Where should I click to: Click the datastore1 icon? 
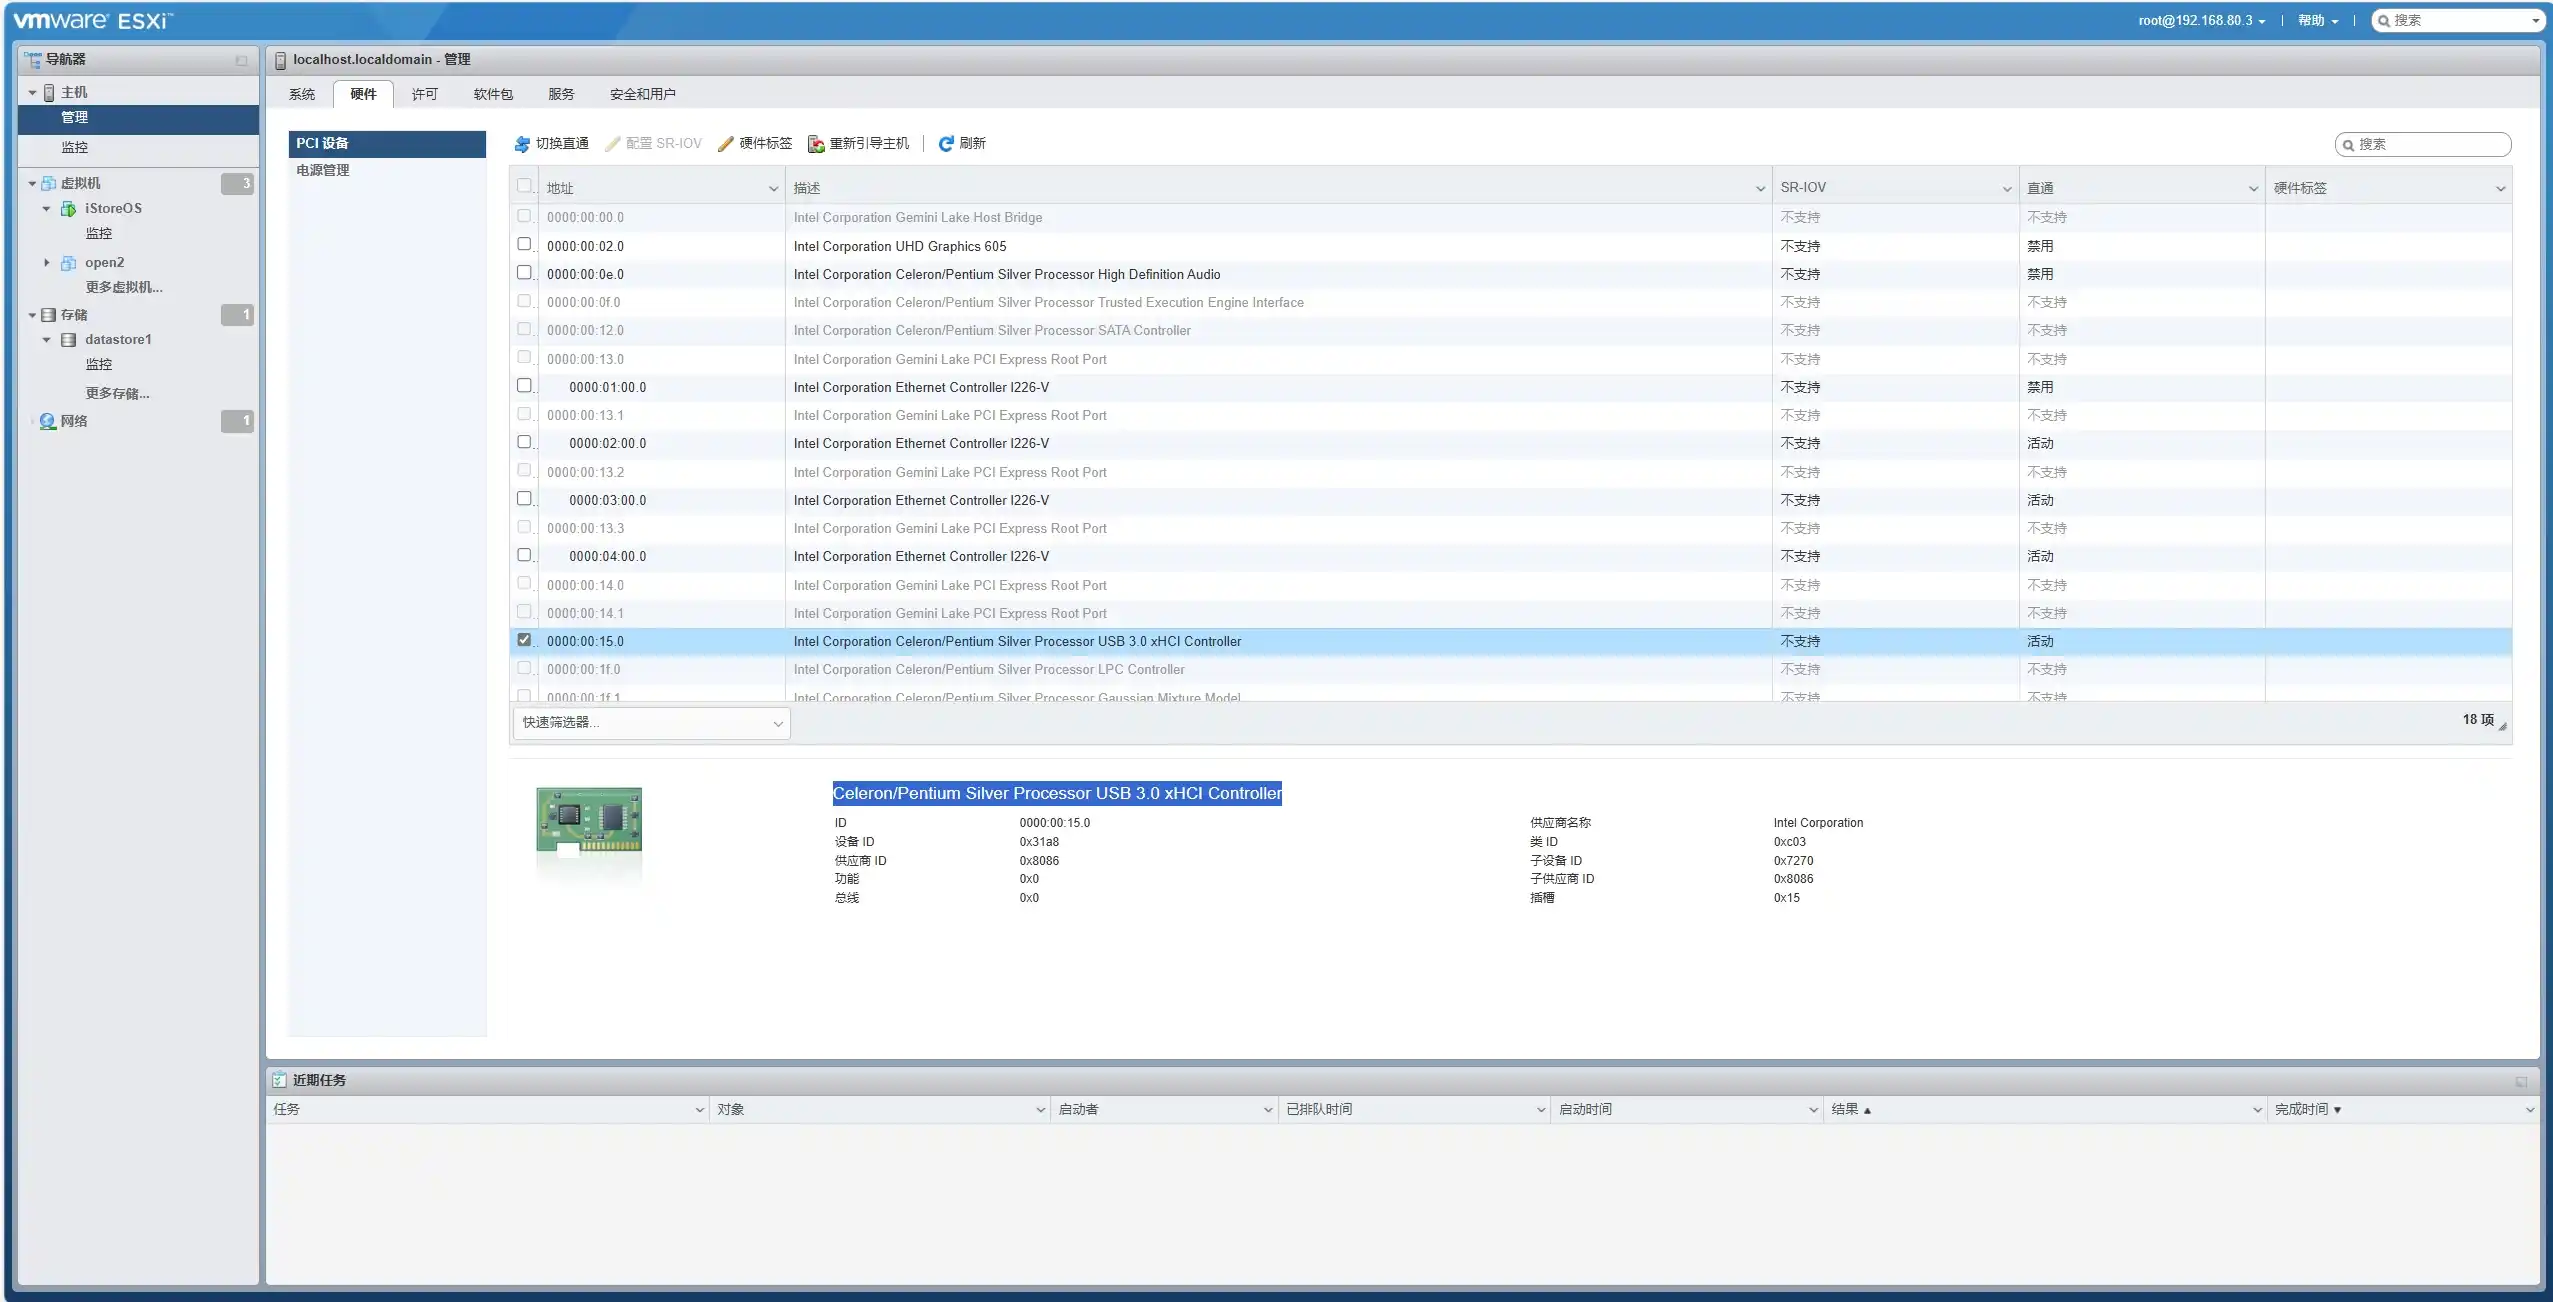pyautogui.click(x=68, y=340)
